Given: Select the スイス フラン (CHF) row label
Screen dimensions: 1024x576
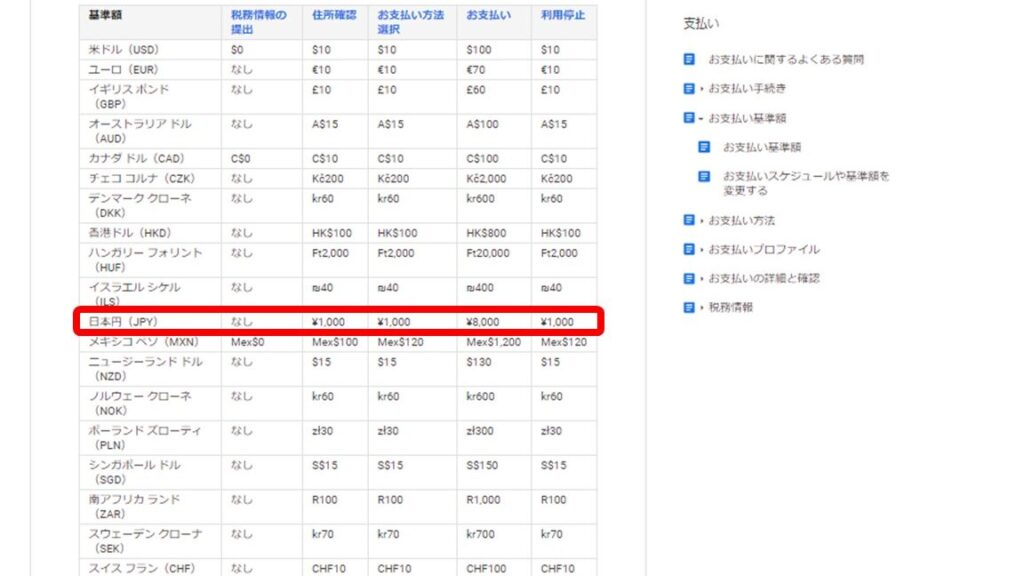Looking at the screenshot, I should [142, 568].
